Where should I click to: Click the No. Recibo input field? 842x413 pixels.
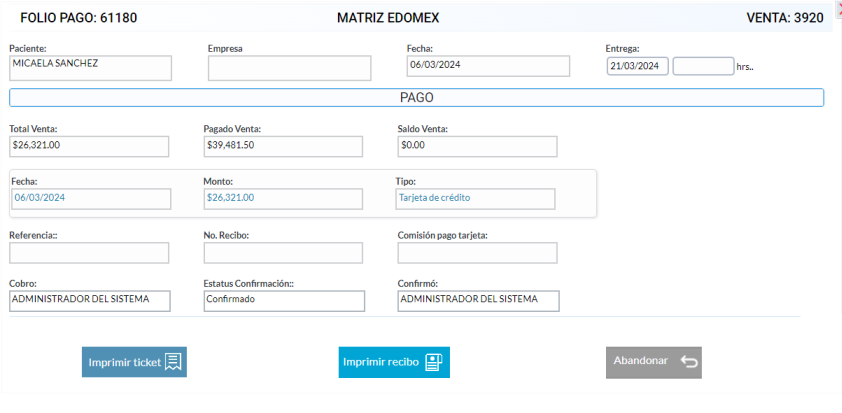(283, 253)
